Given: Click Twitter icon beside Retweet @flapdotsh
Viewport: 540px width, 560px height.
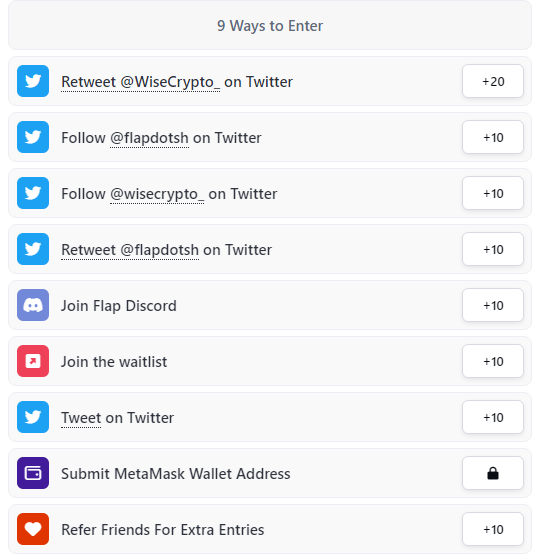Looking at the screenshot, I should (x=33, y=249).
